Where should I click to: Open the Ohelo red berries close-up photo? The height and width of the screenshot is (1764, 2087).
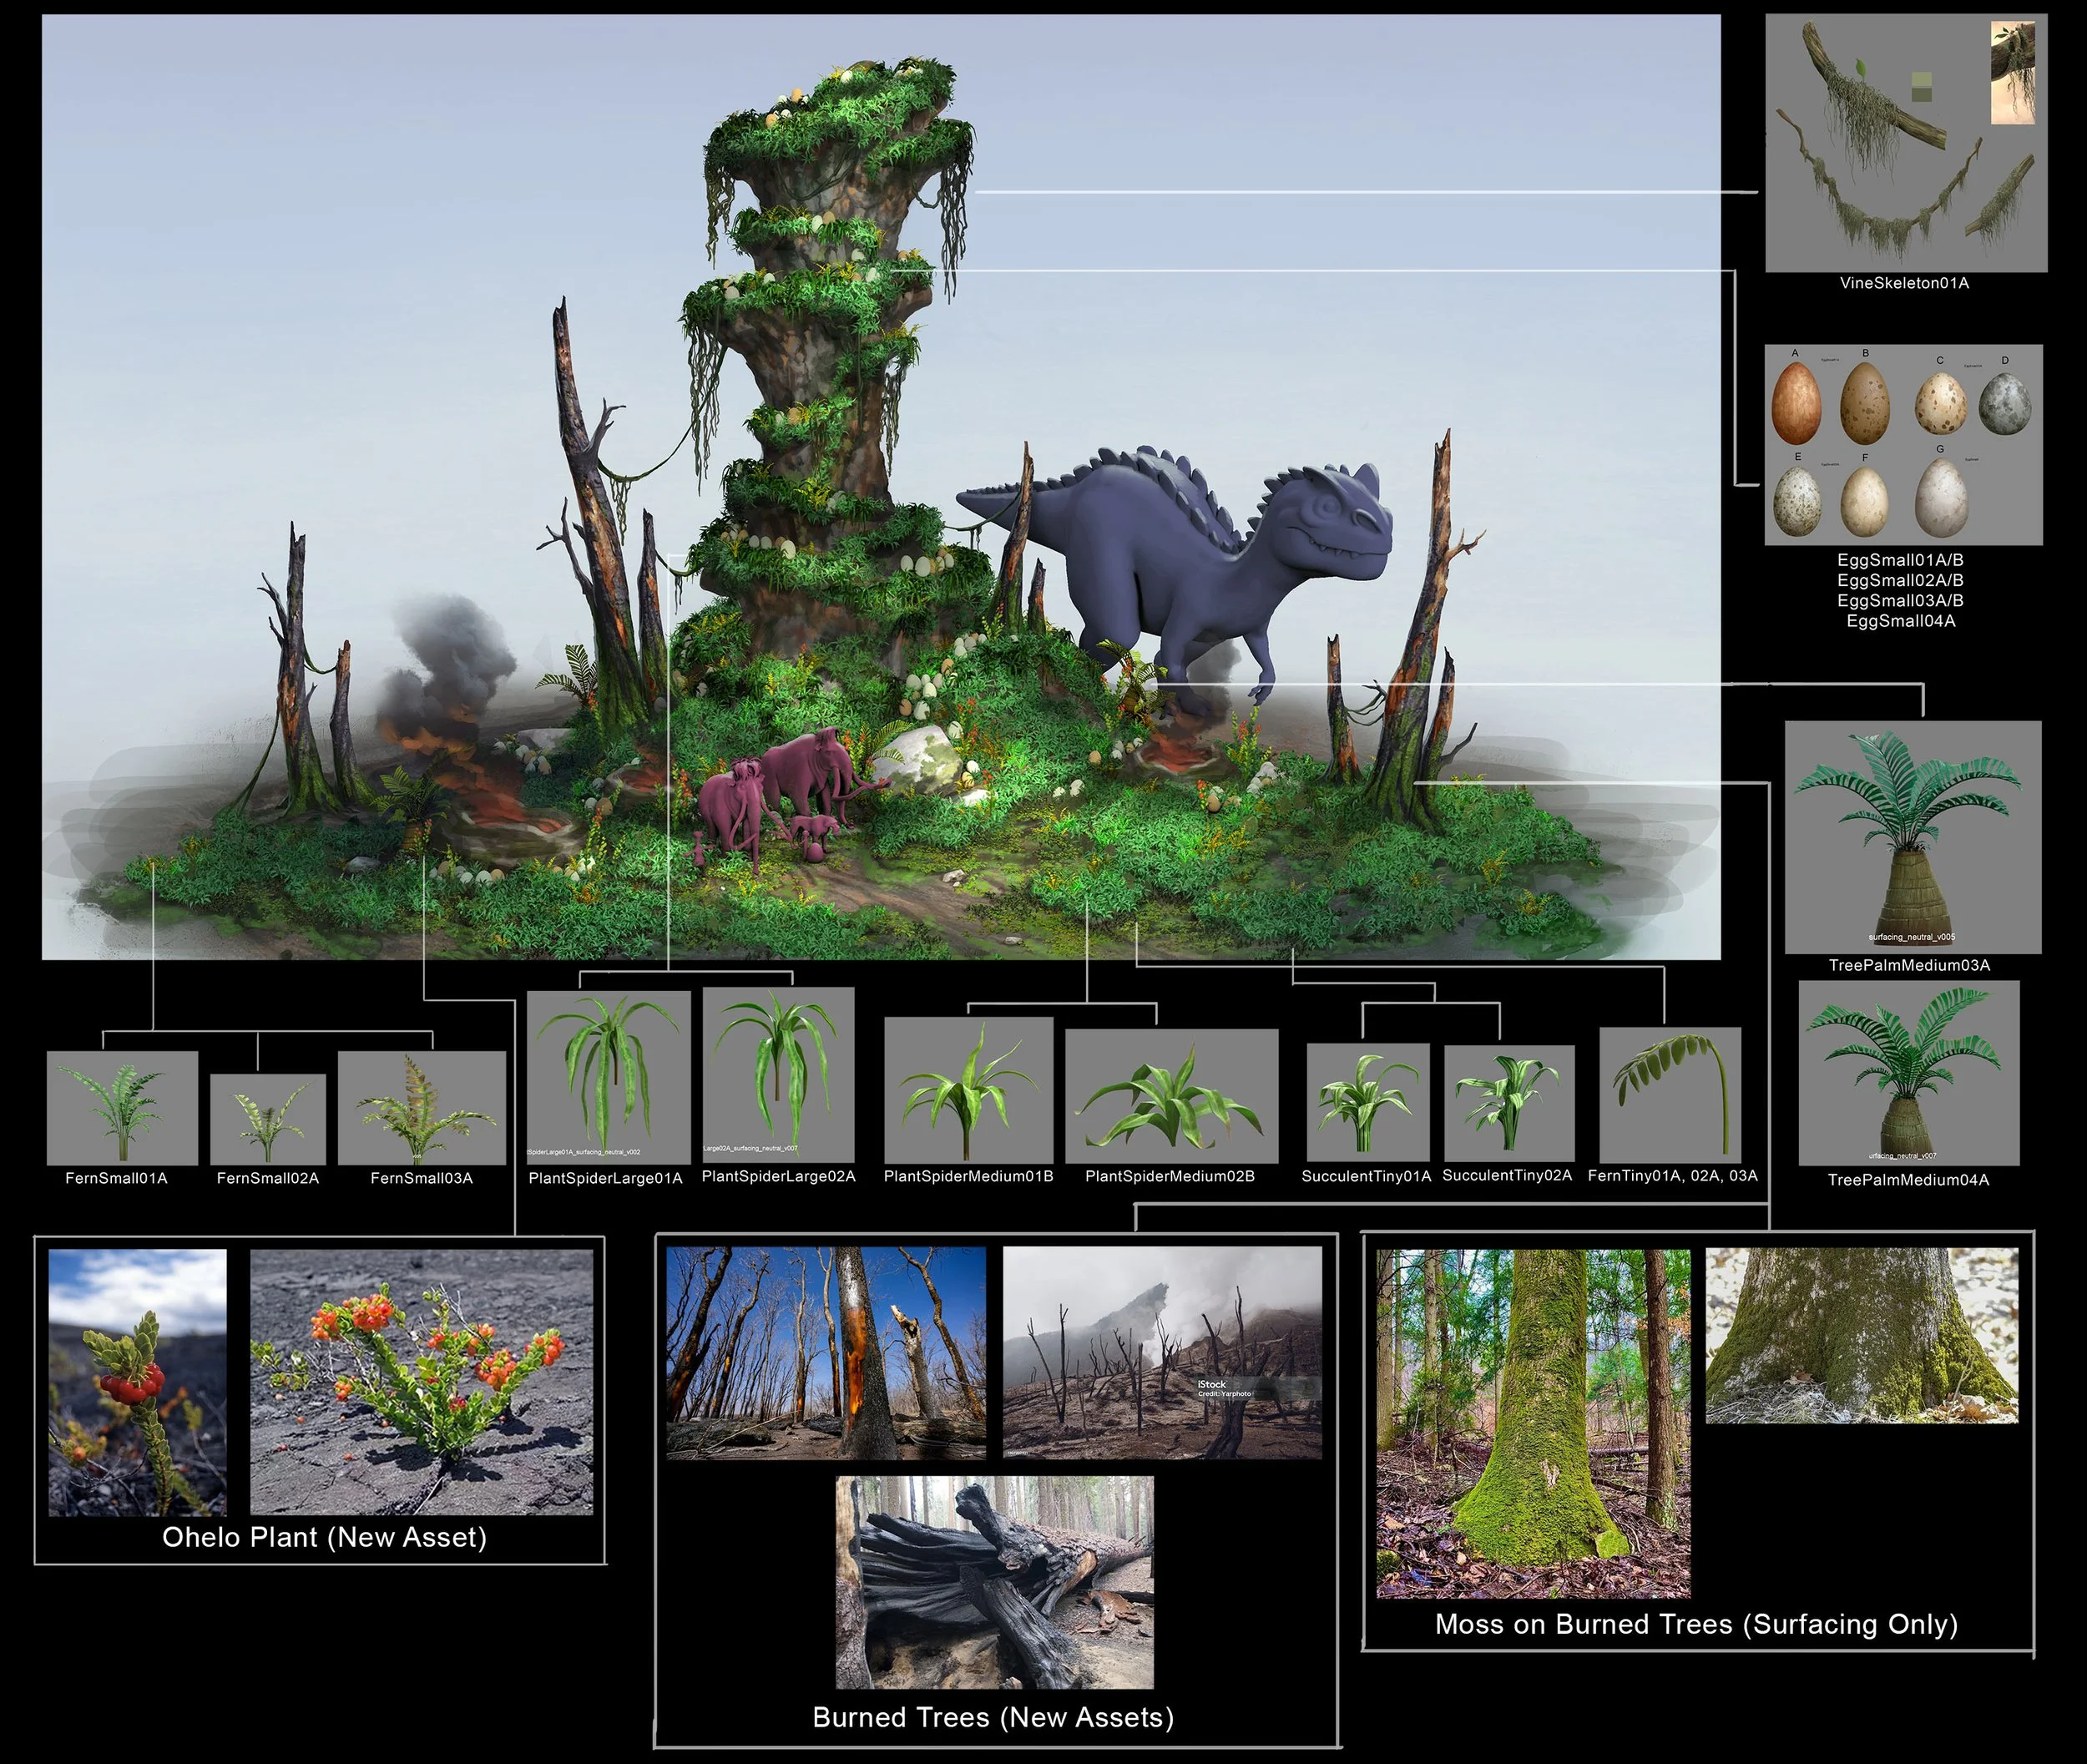click(x=138, y=1382)
